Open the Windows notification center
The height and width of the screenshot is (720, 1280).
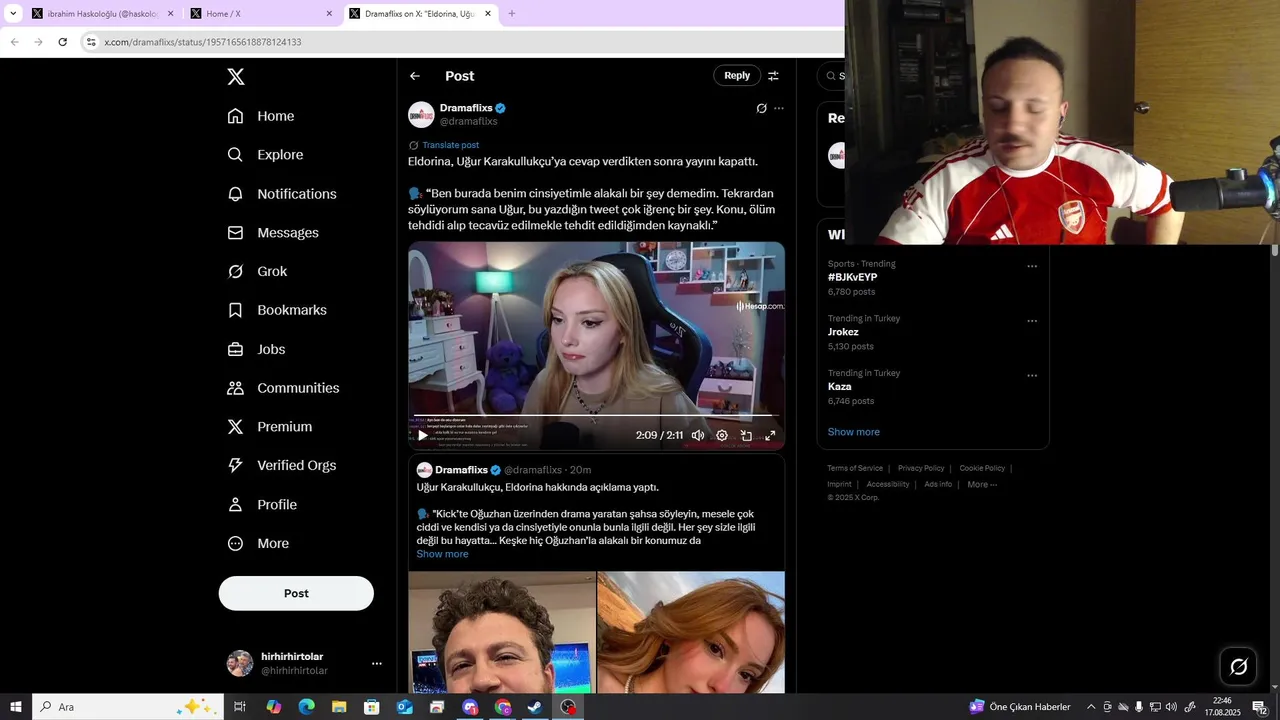point(1259,707)
